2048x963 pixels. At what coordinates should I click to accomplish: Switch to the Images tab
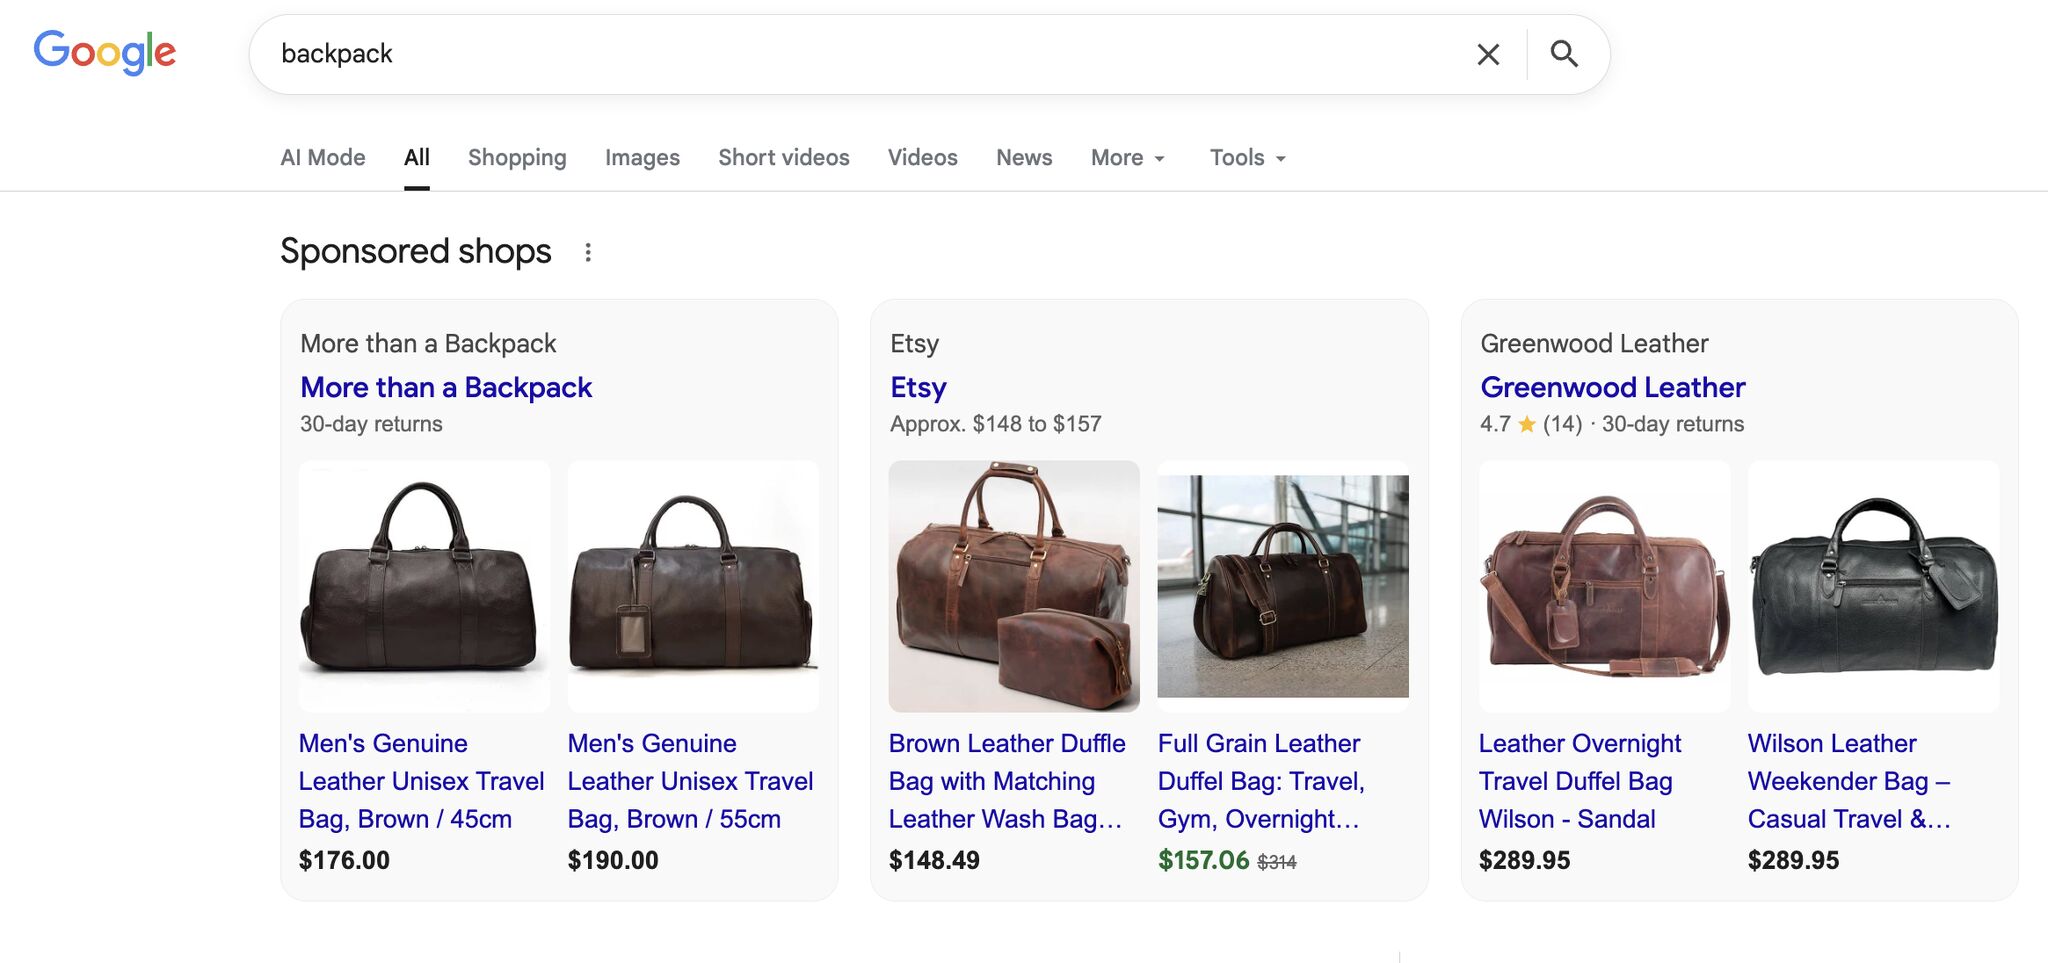(642, 158)
